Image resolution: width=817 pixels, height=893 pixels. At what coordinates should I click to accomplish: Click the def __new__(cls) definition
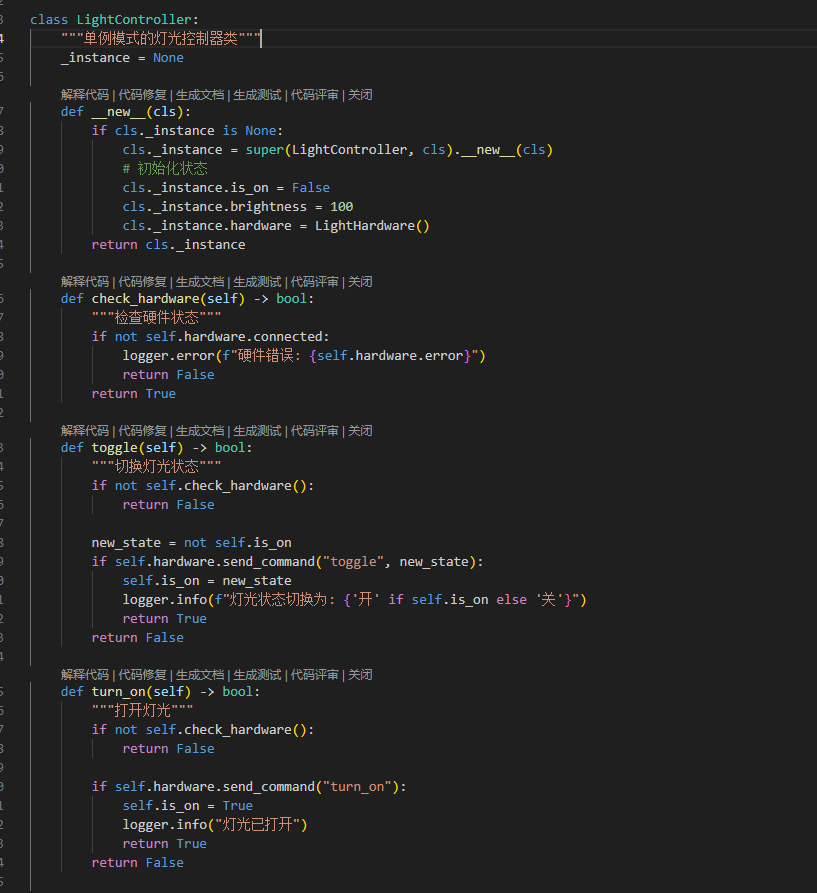[126, 112]
